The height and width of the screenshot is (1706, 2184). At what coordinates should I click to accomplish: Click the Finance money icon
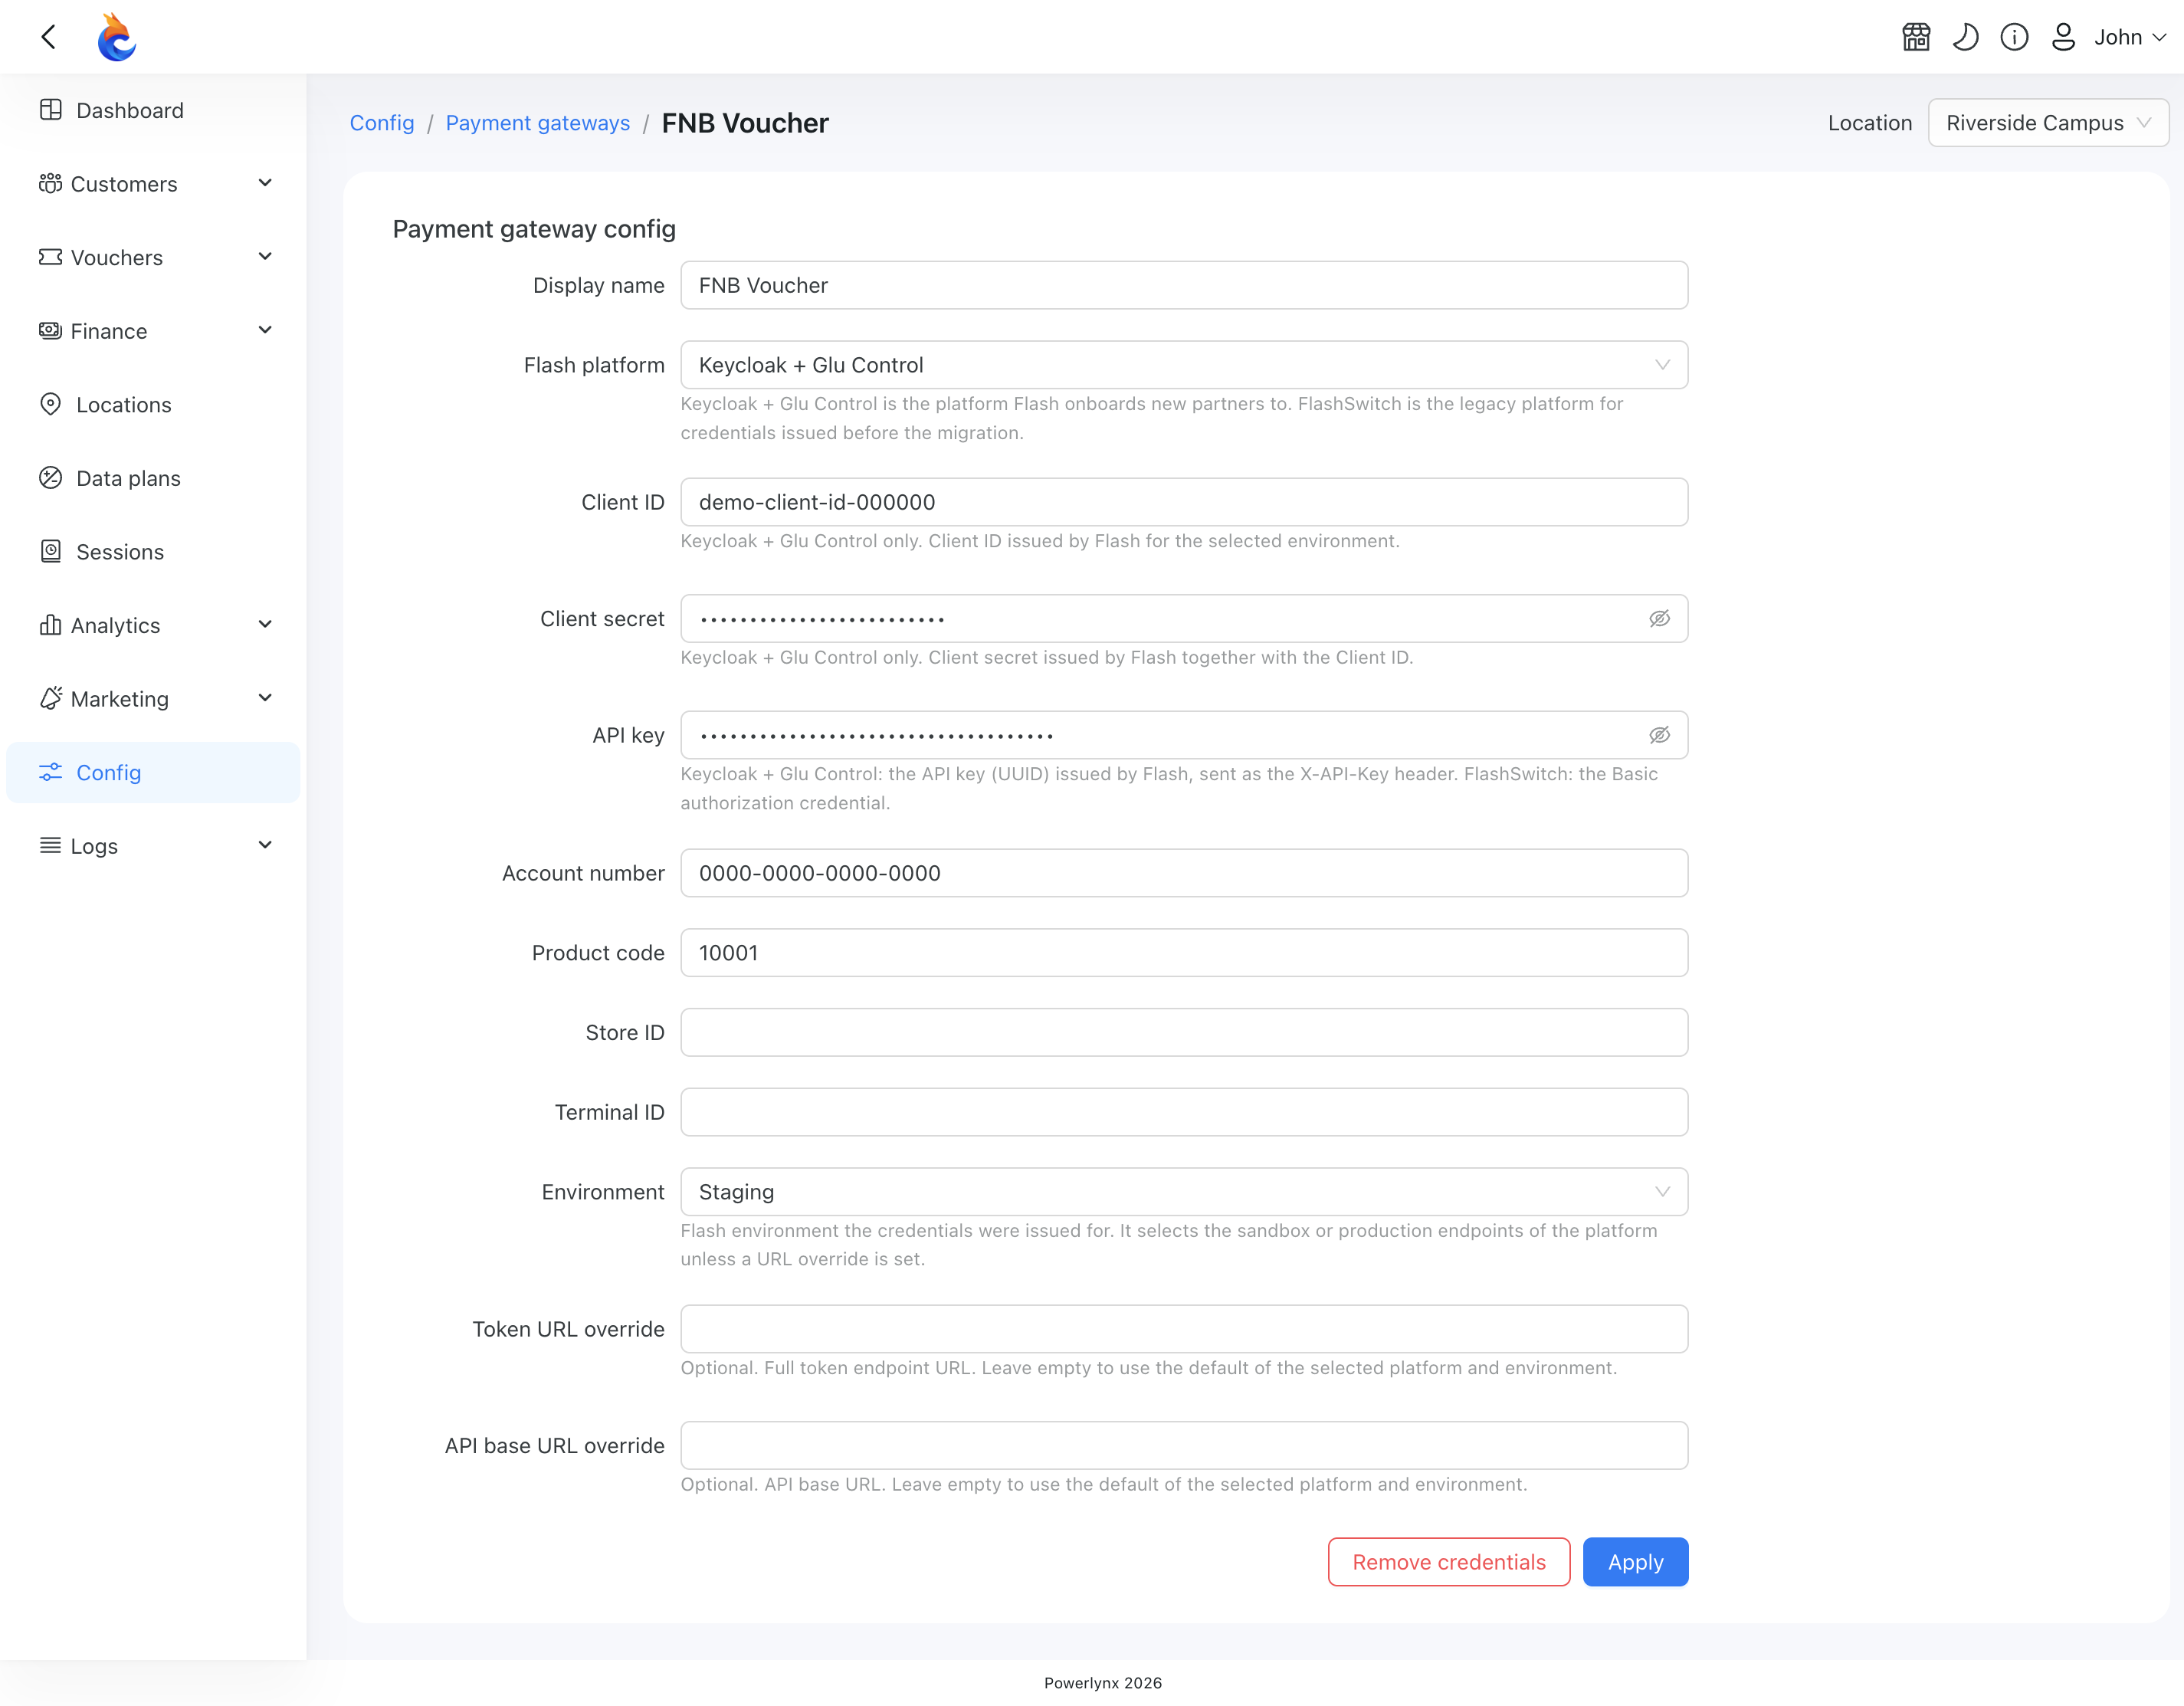tap(51, 330)
